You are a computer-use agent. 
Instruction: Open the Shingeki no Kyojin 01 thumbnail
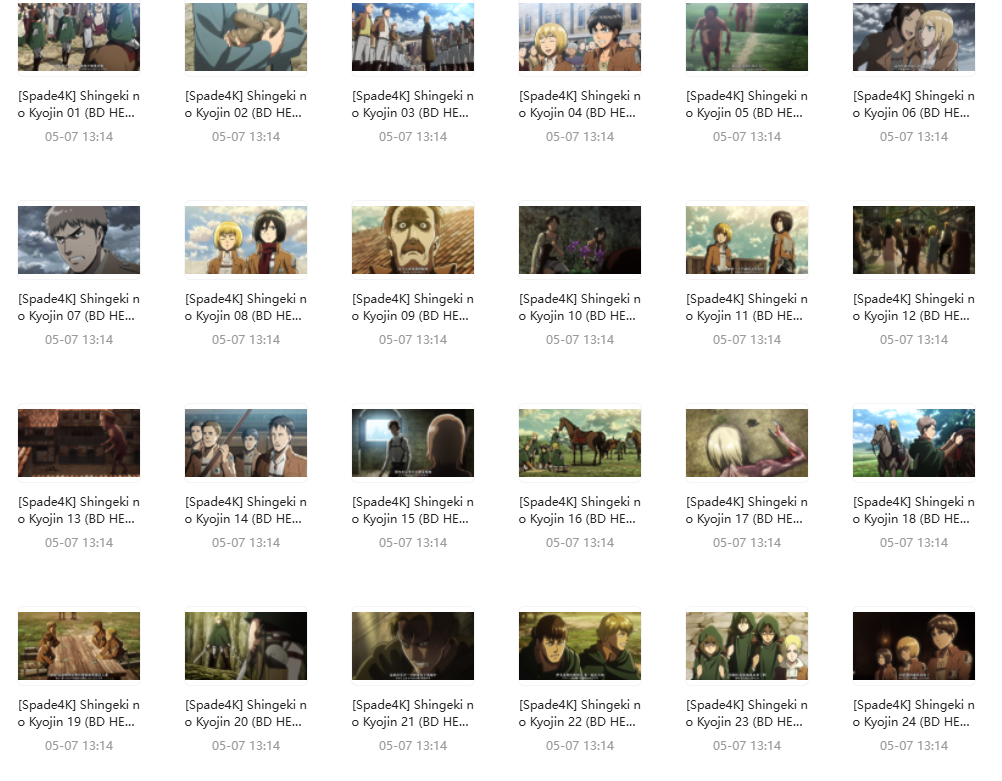click(79, 37)
